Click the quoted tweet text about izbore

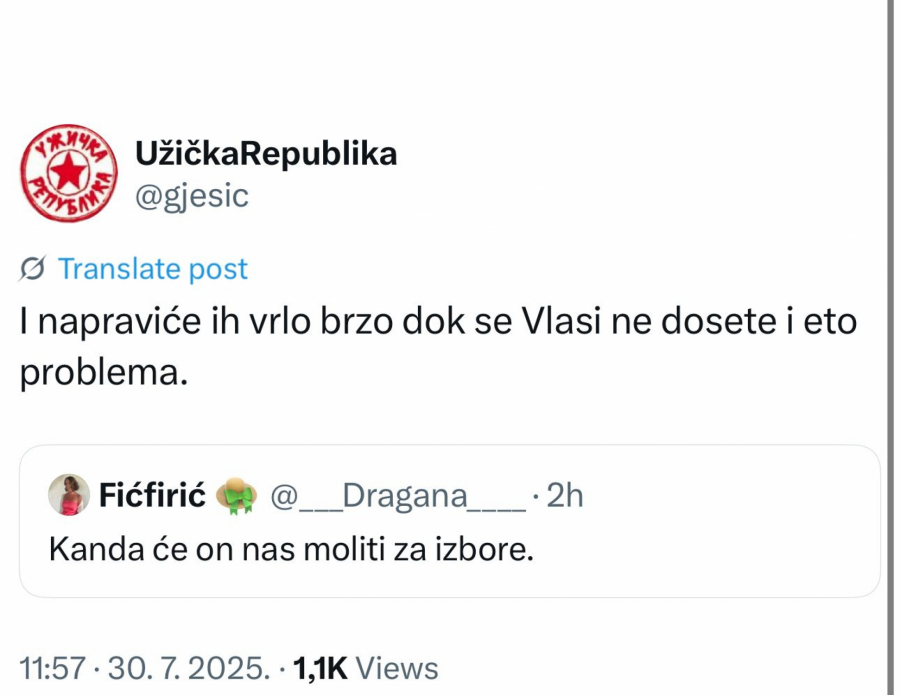click(290, 548)
